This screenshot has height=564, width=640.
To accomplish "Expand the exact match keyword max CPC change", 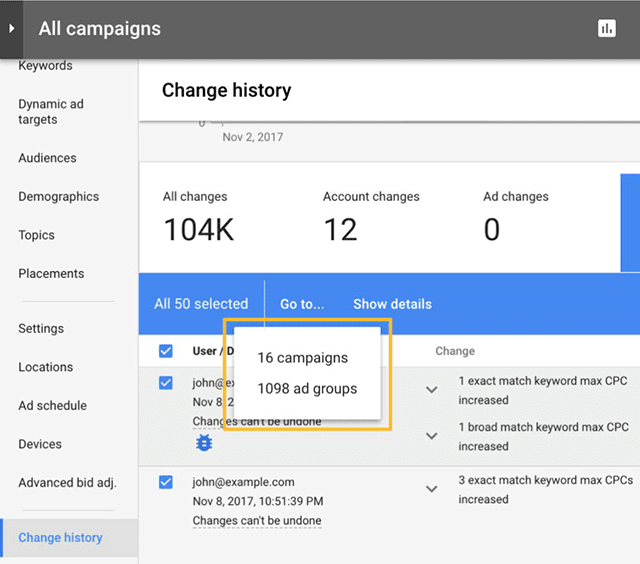I will (x=432, y=390).
